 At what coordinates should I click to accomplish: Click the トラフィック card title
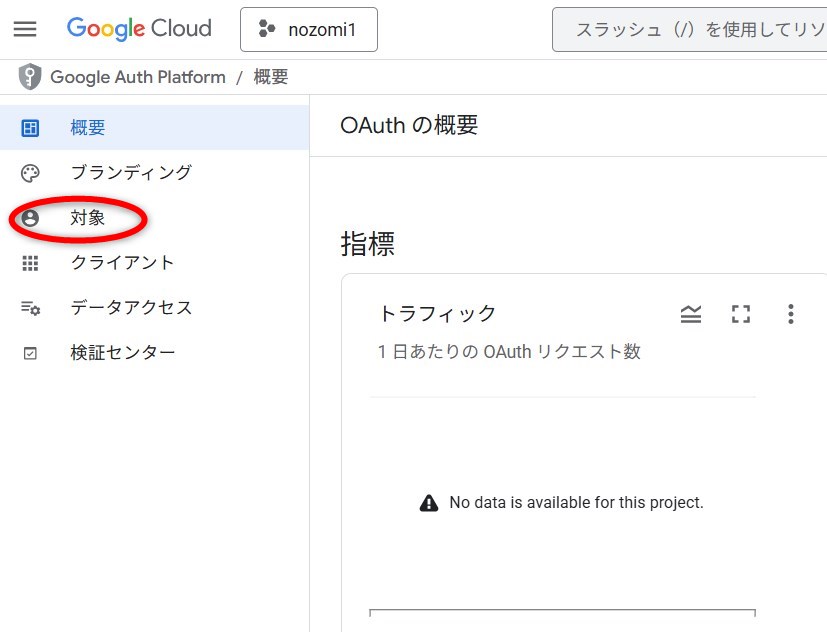[437, 314]
